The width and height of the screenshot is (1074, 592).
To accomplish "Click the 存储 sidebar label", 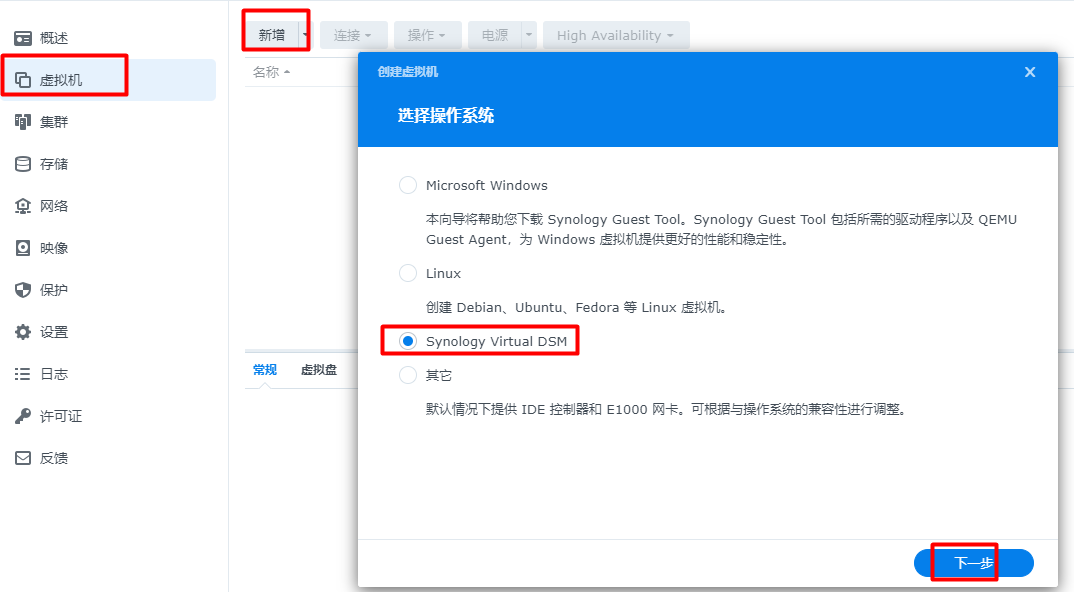I will (x=54, y=164).
